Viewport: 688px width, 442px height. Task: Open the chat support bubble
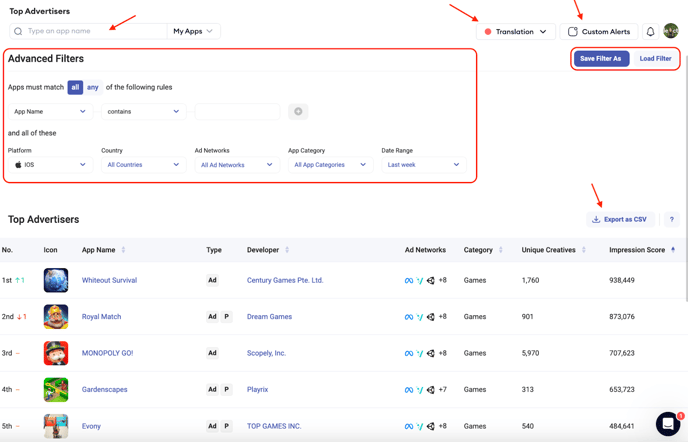(668, 424)
